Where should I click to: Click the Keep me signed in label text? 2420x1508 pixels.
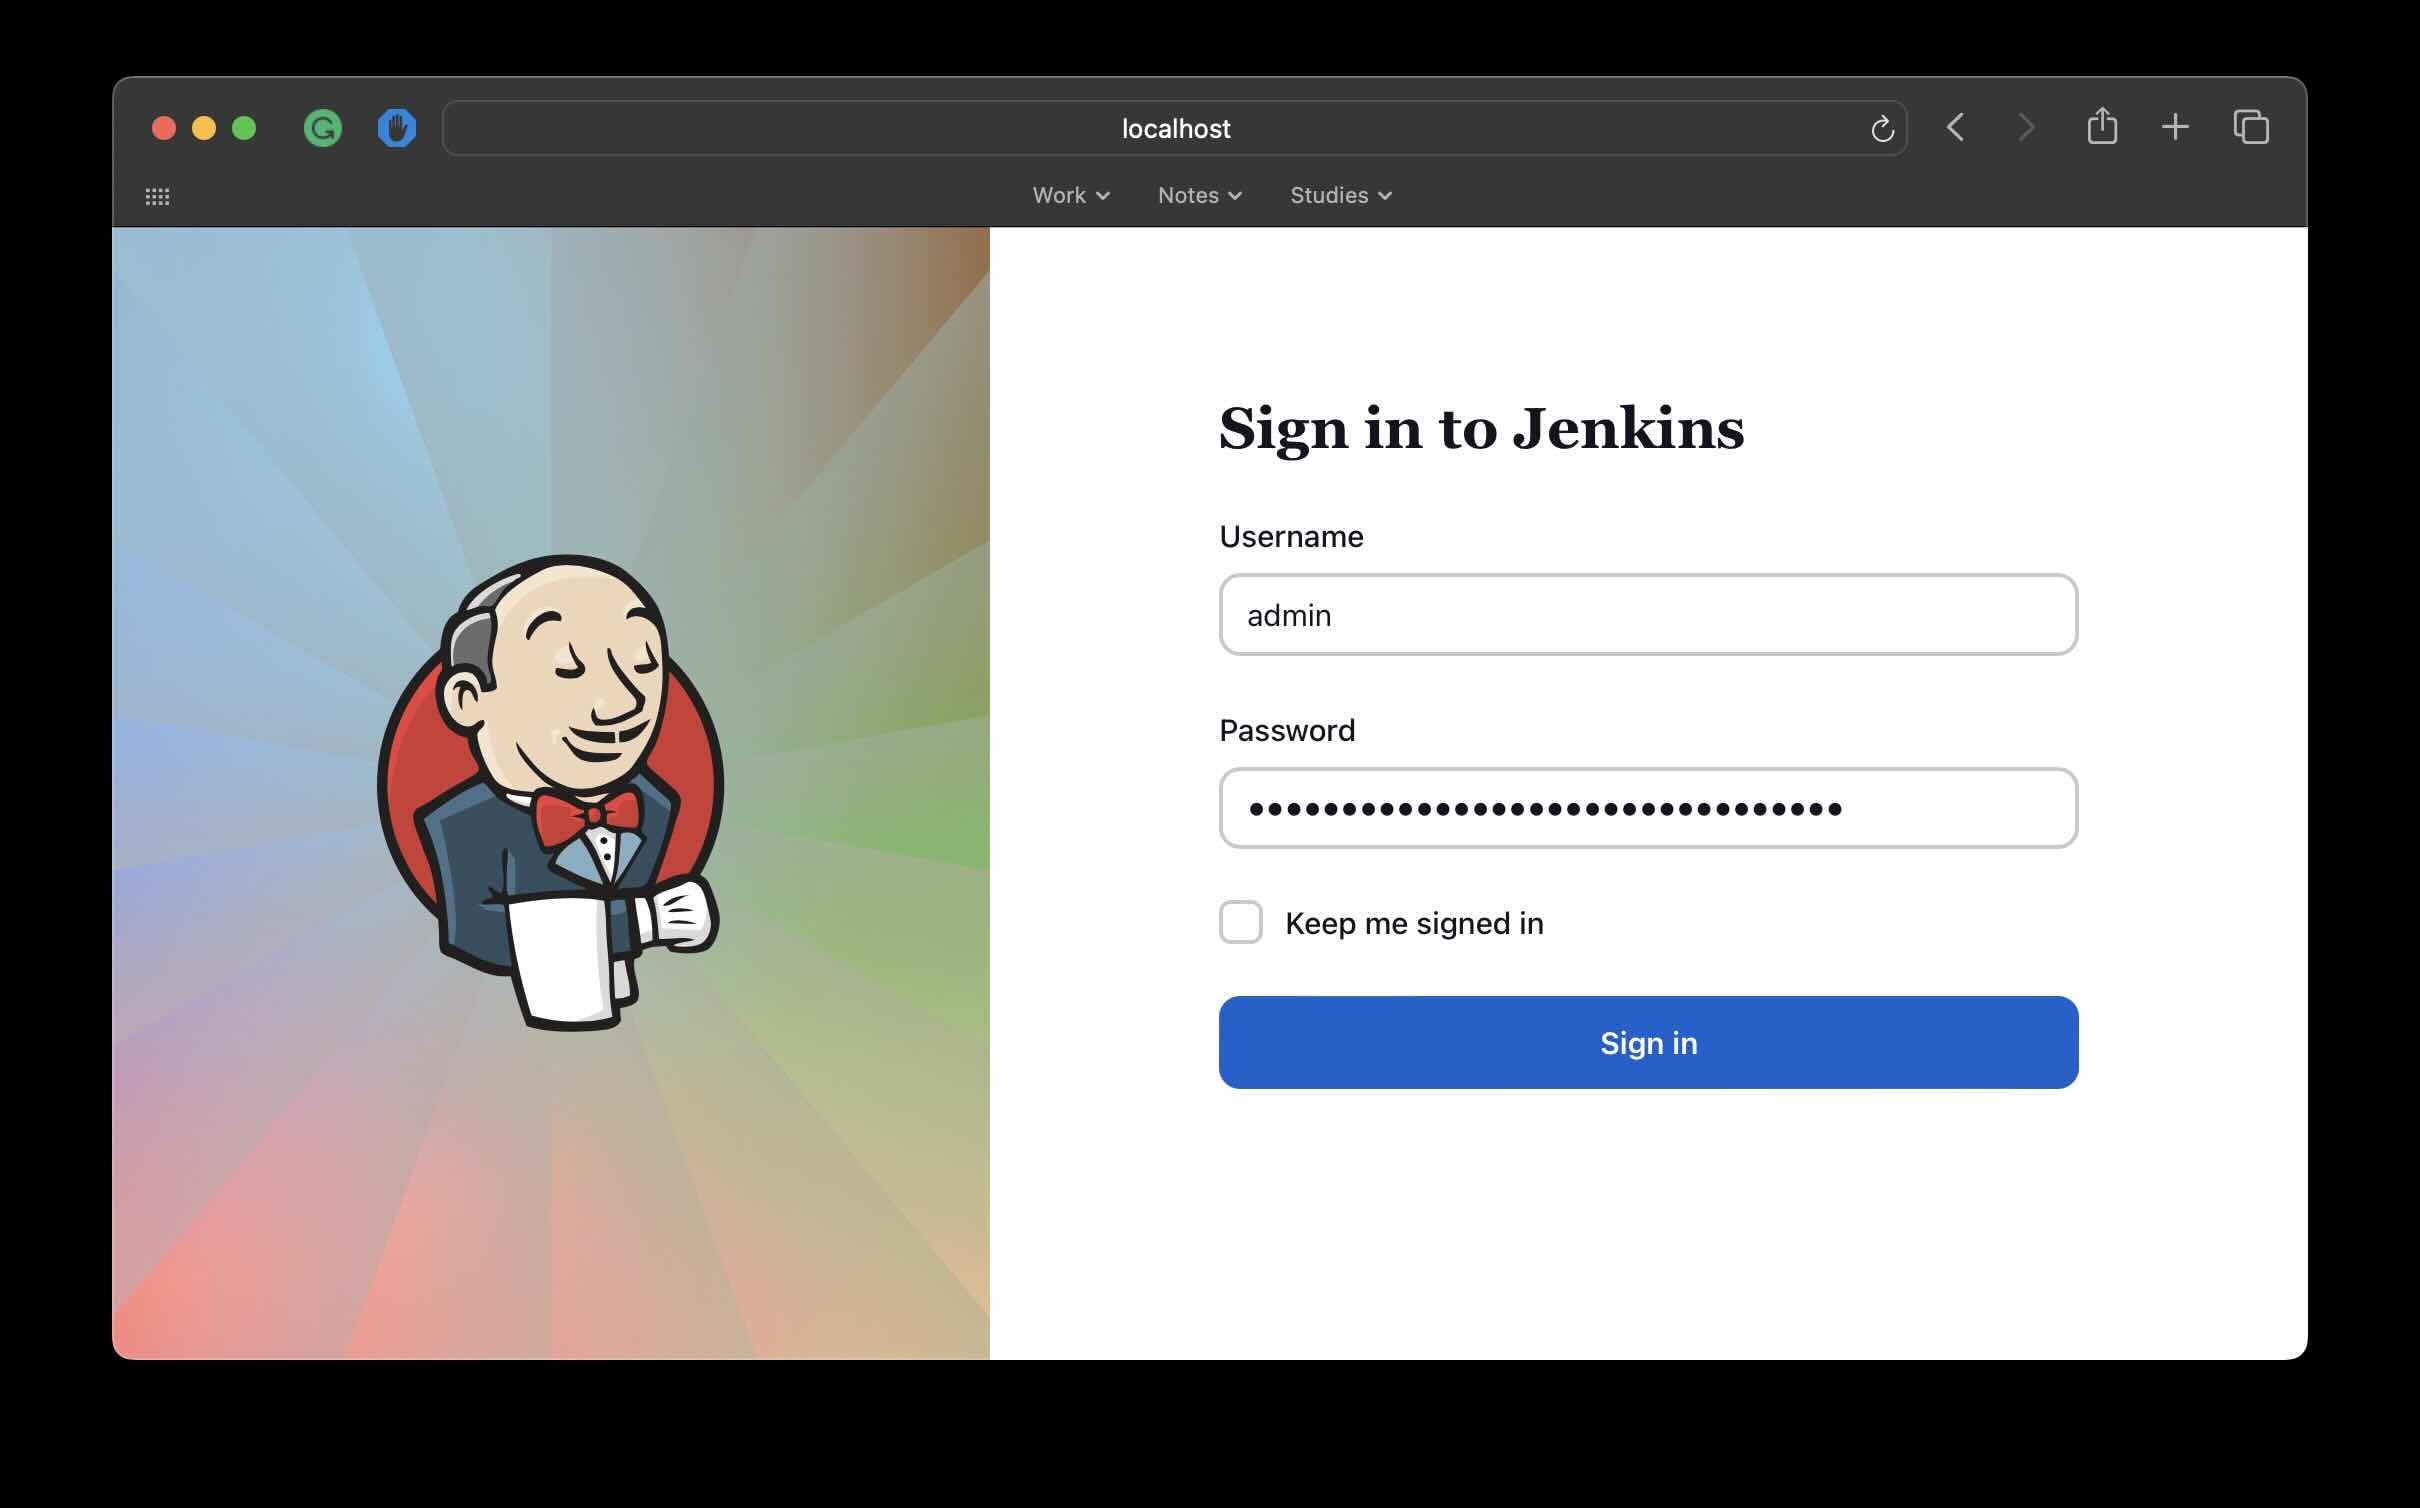(1415, 922)
